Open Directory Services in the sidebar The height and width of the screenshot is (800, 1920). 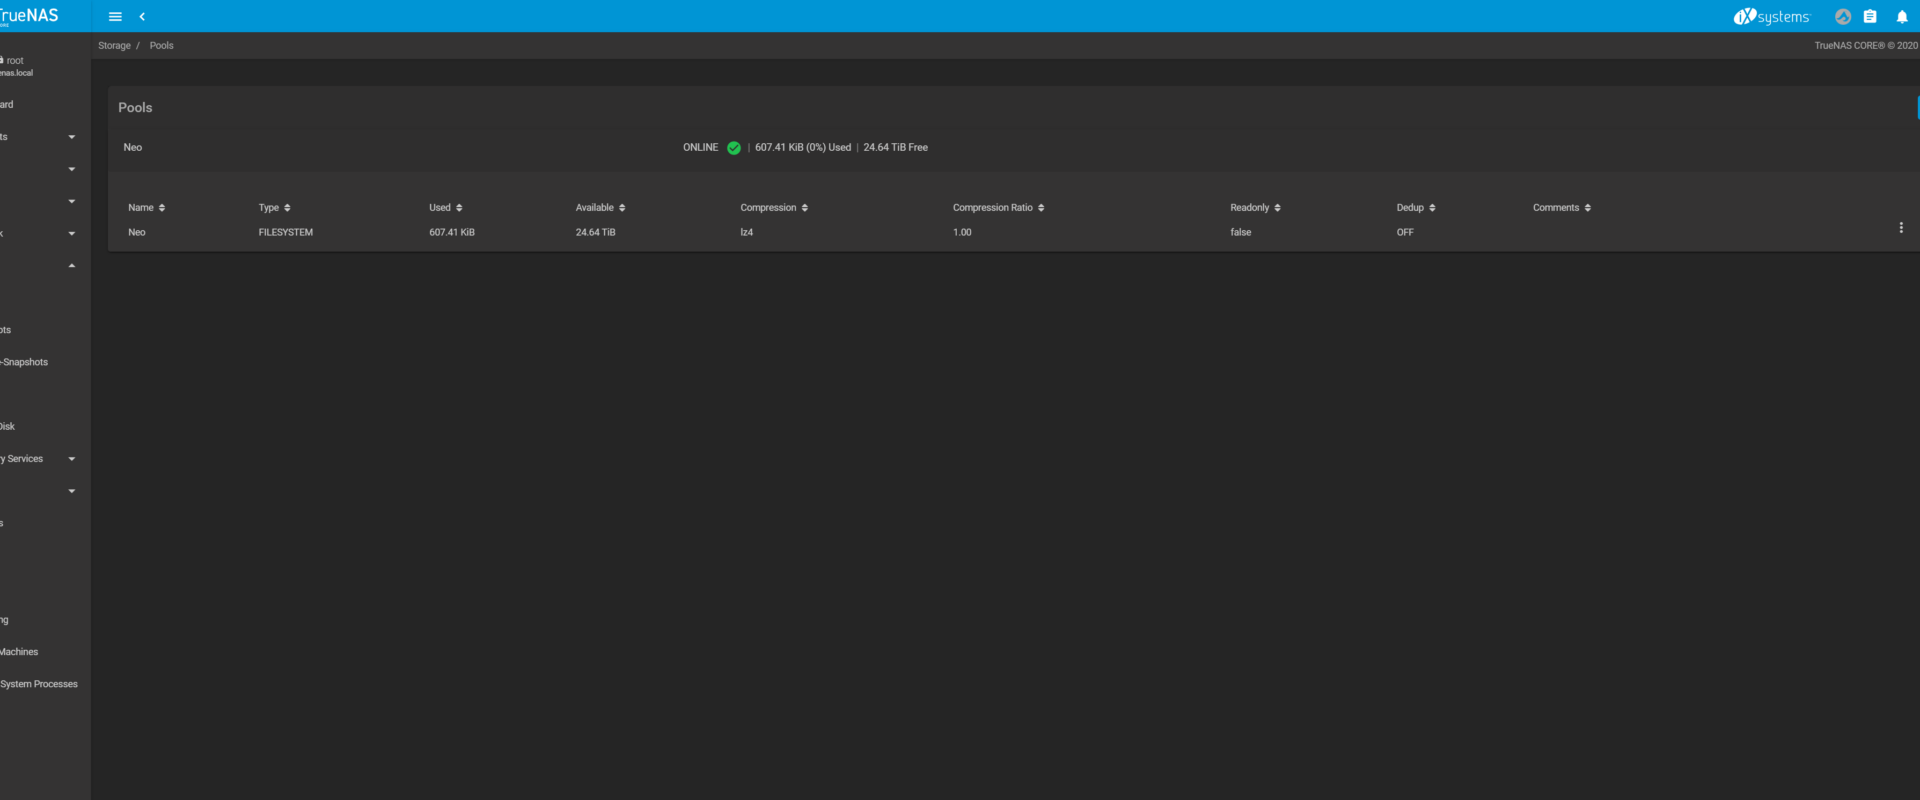tap(22, 459)
